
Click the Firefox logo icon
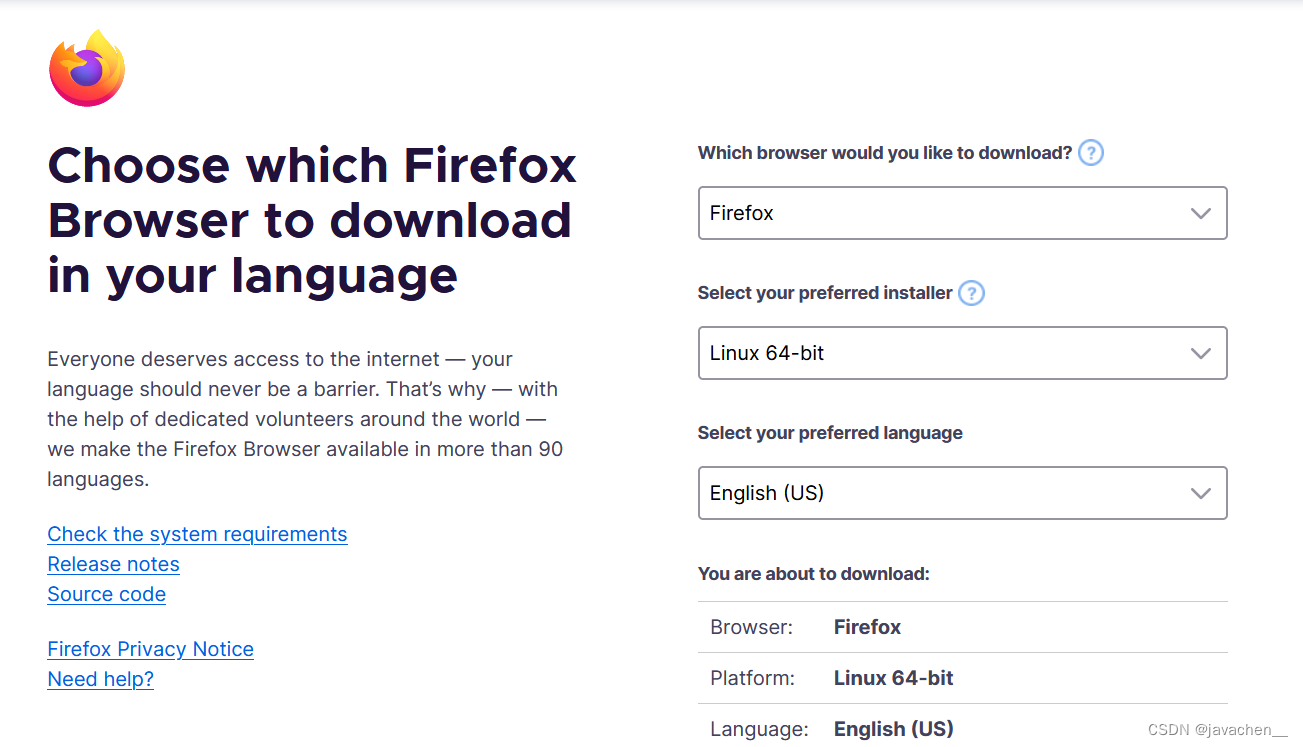tap(86, 67)
